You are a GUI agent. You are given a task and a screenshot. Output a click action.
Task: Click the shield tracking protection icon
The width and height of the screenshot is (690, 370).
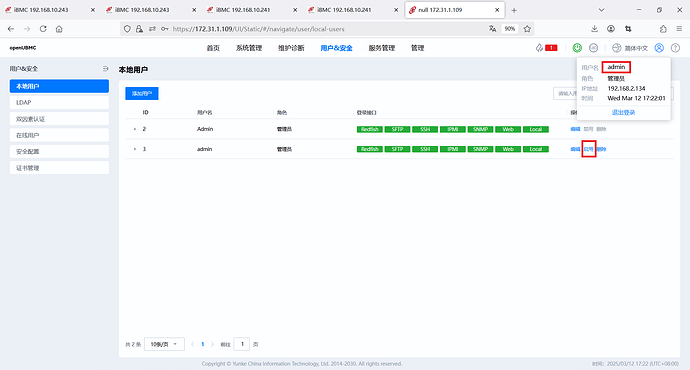click(127, 29)
